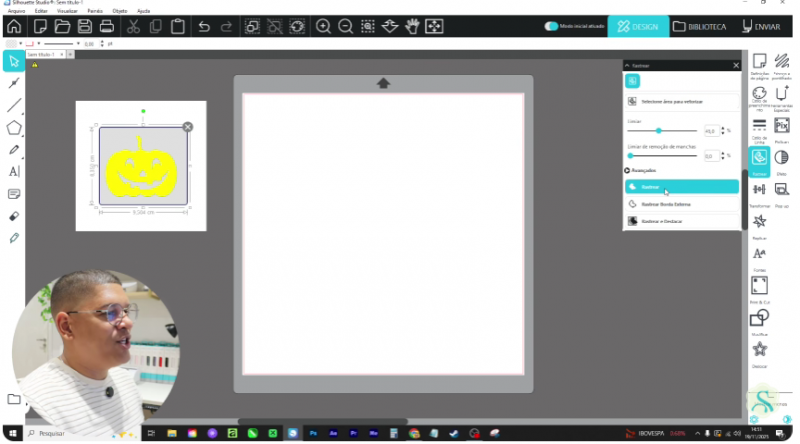
Task: Toggle the Modo inicial ativado switch
Action: [x=551, y=26]
